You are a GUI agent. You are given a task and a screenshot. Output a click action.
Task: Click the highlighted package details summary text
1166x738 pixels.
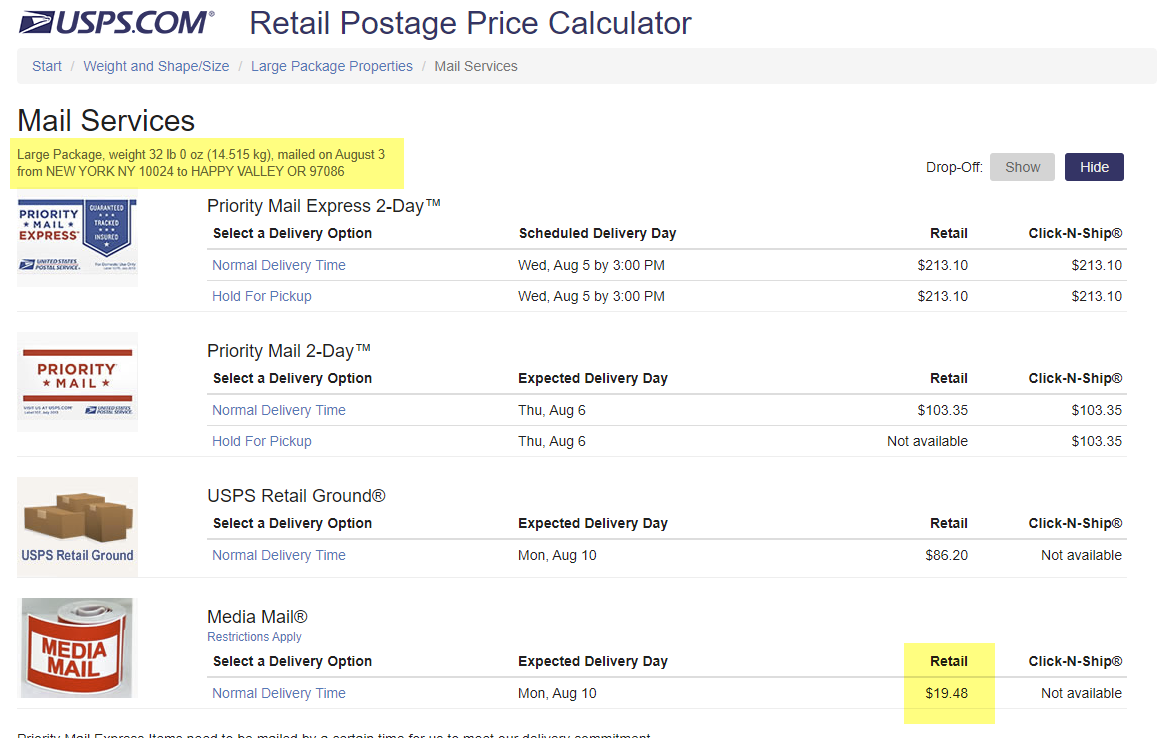pos(200,163)
